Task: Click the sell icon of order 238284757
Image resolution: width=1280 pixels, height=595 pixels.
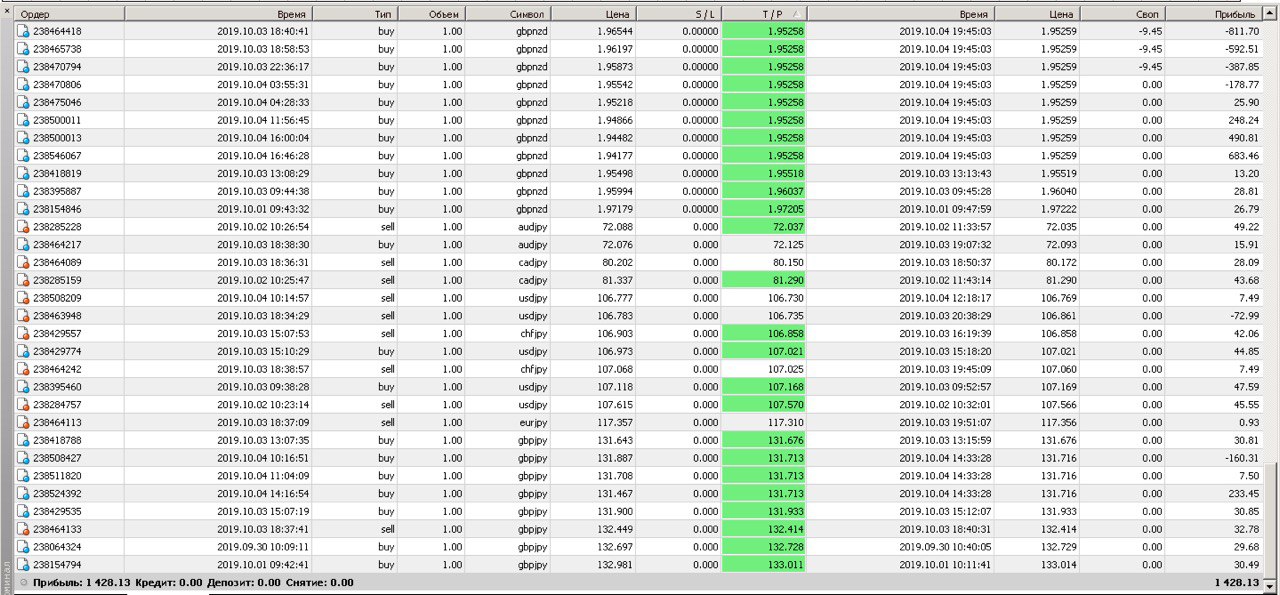Action: (x=23, y=405)
